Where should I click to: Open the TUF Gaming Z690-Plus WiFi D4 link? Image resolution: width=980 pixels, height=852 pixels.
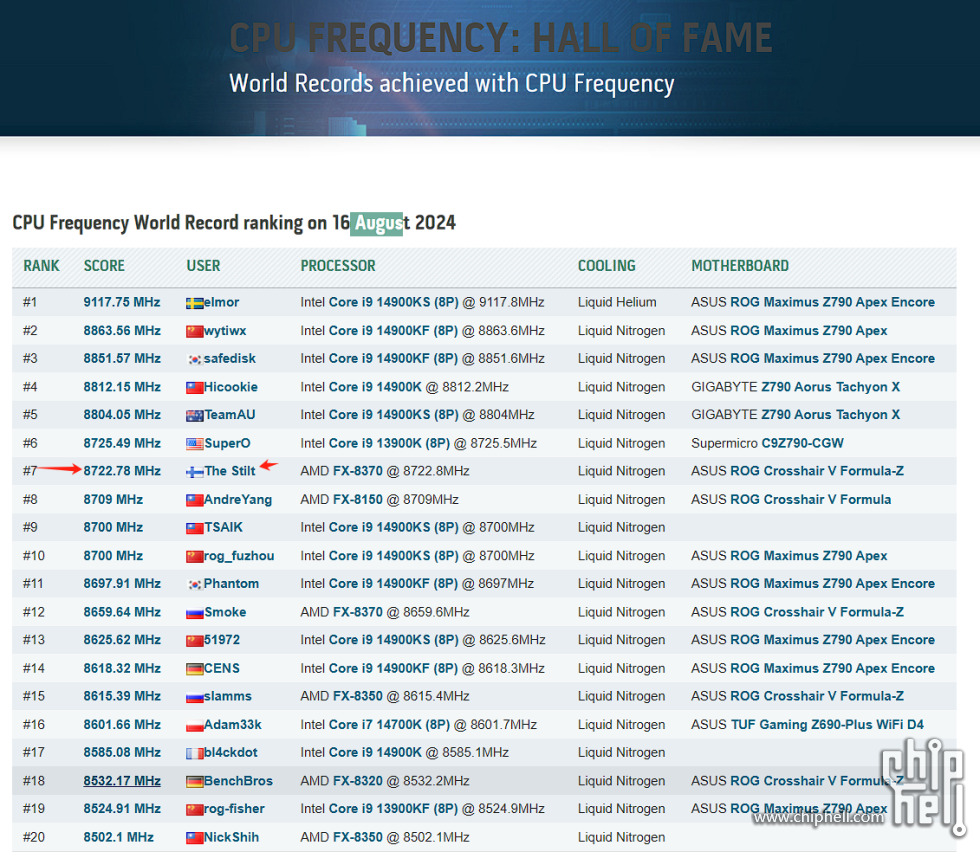[x=827, y=724]
